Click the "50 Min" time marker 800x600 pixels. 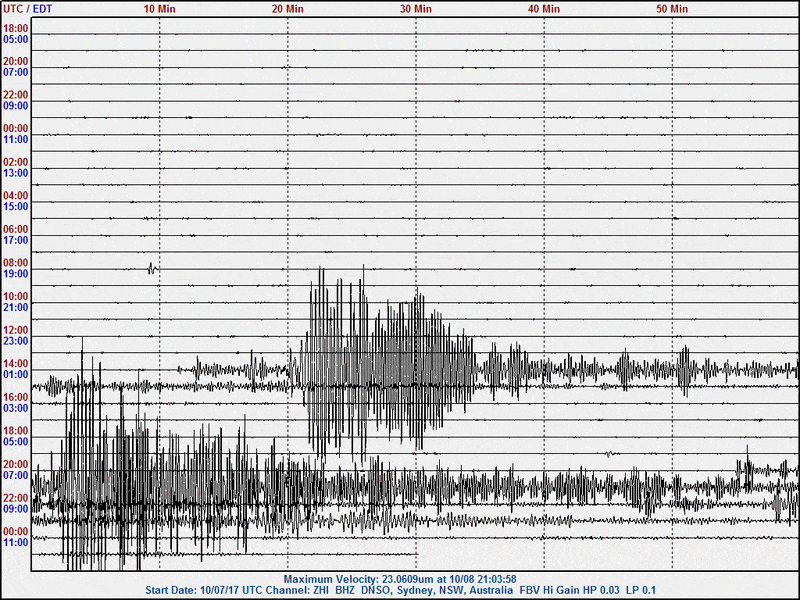[x=671, y=9]
